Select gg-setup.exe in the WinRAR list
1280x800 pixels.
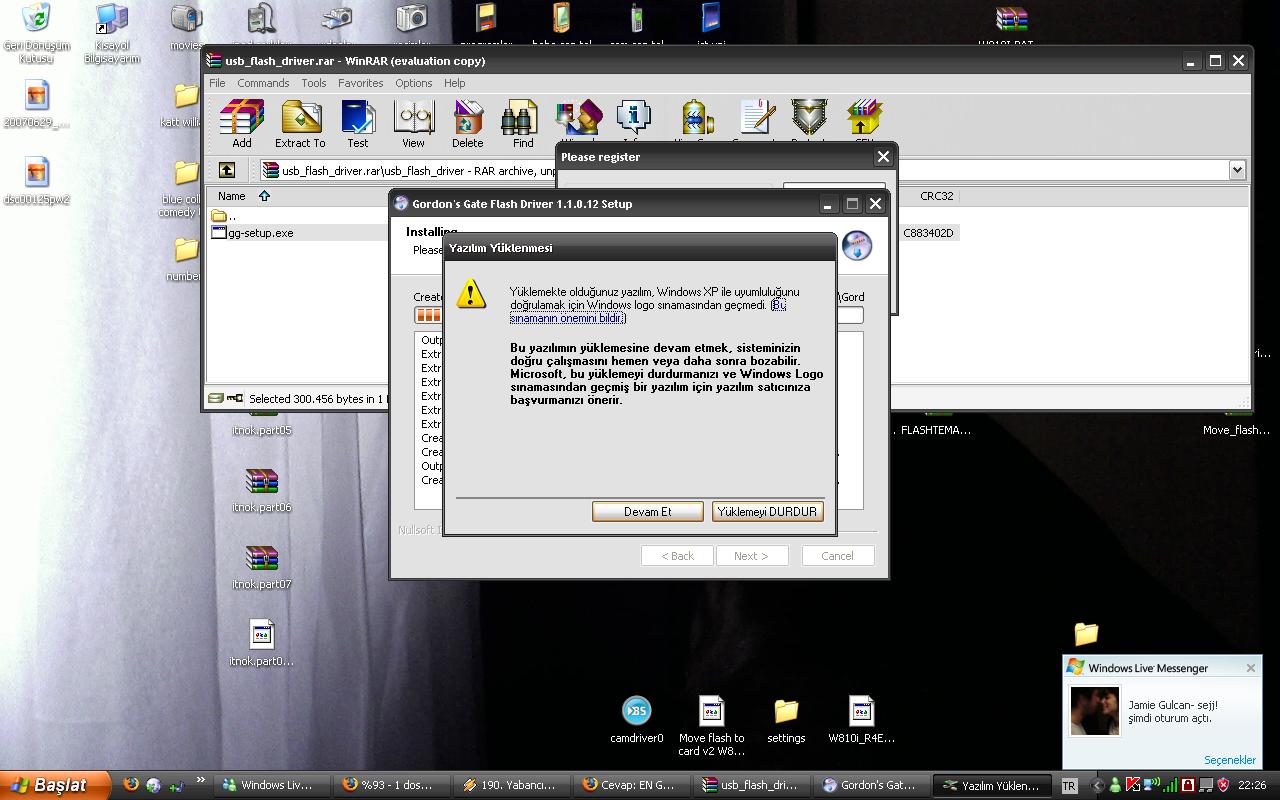(253, 233)
